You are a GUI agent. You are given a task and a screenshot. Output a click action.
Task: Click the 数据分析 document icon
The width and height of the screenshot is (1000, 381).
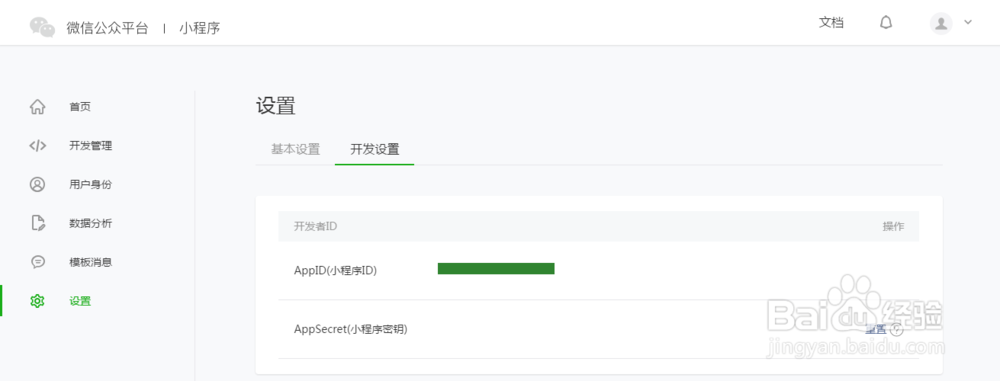(38, 223)
